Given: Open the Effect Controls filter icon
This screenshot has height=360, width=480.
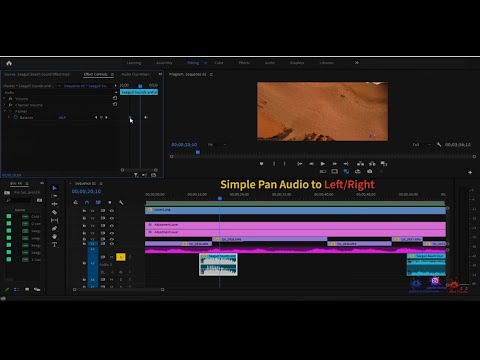Looking at the screenshot, I should [x=136, y=175].
